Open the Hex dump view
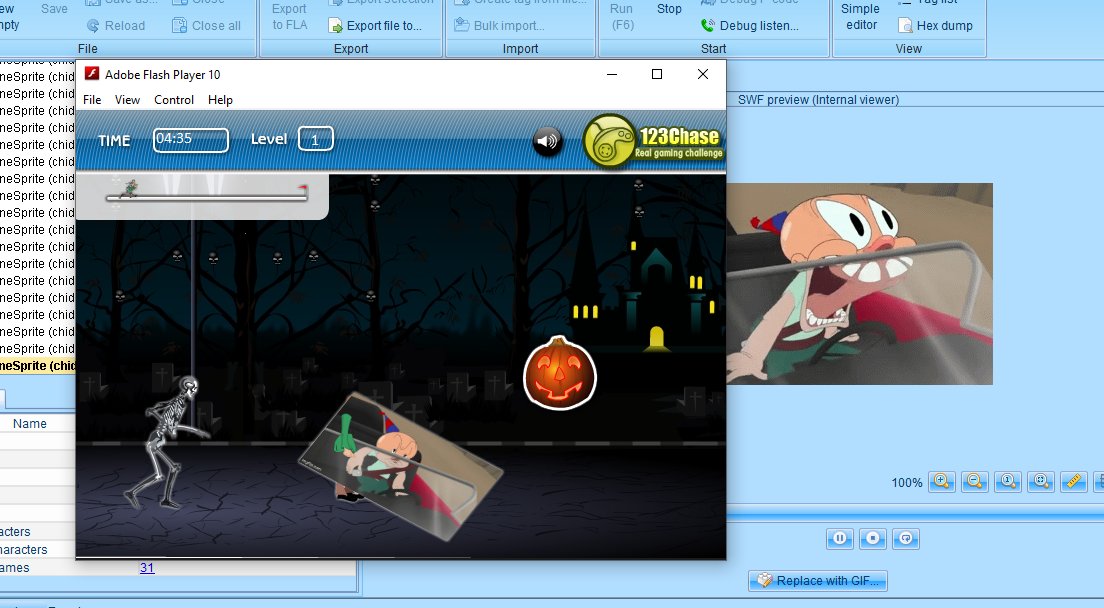Viewport: 1104px width, 608px height. tap(936, 25)
